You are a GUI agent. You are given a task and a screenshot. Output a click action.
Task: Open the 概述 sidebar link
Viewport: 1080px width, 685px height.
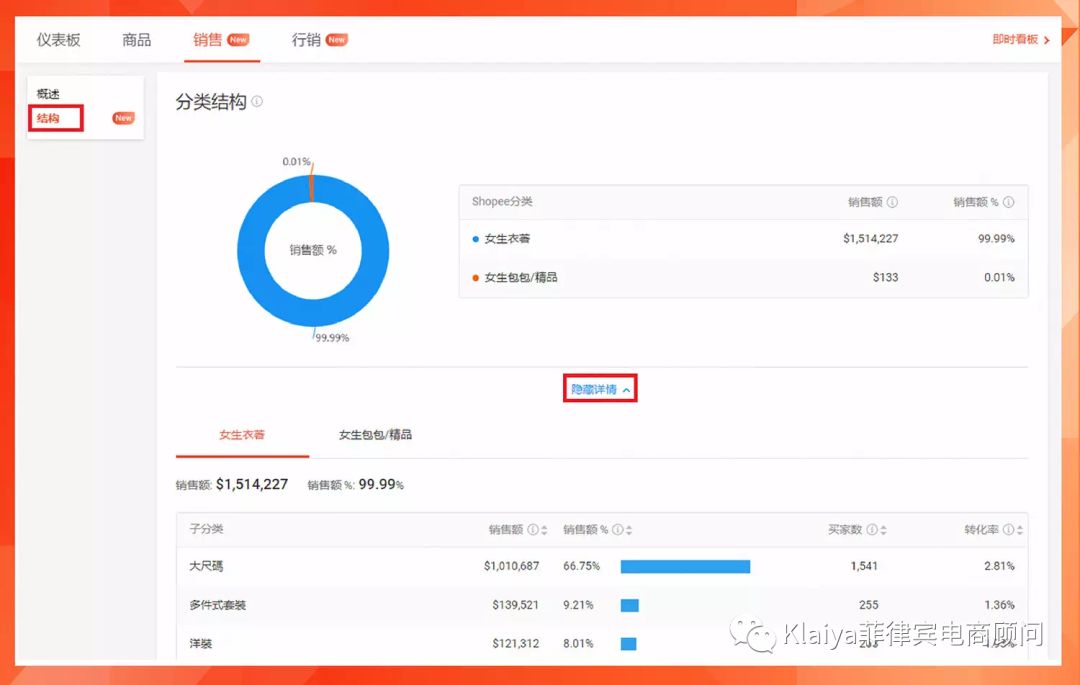coord(46,92)
